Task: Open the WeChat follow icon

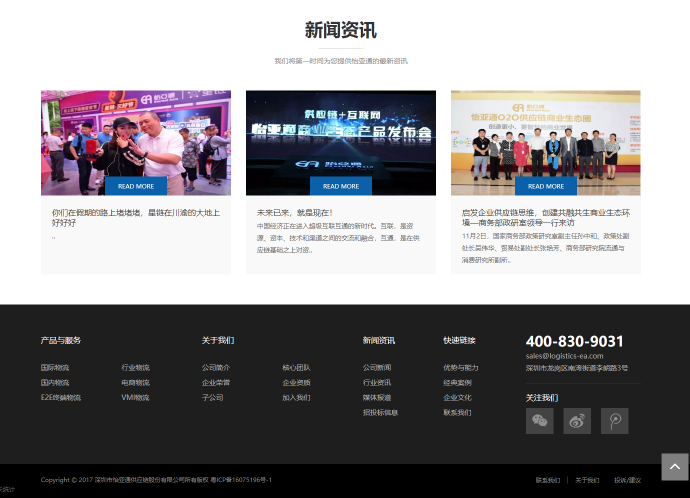Action: click(x=540, y=421)
